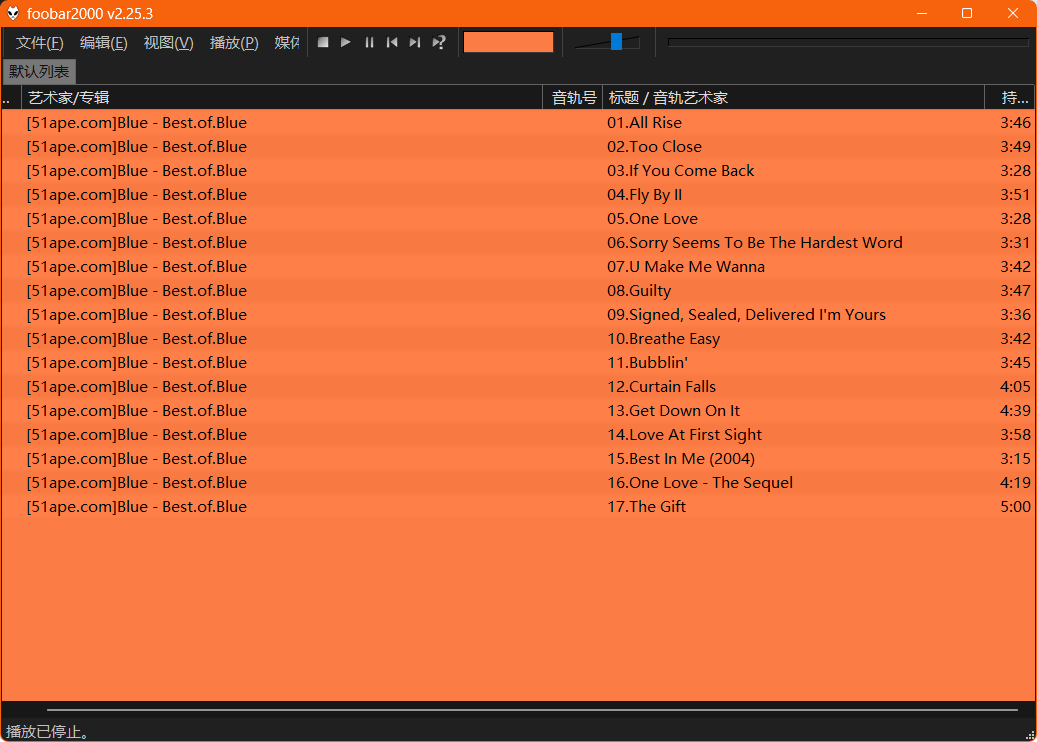Click the Pause button

click(369, 42)
